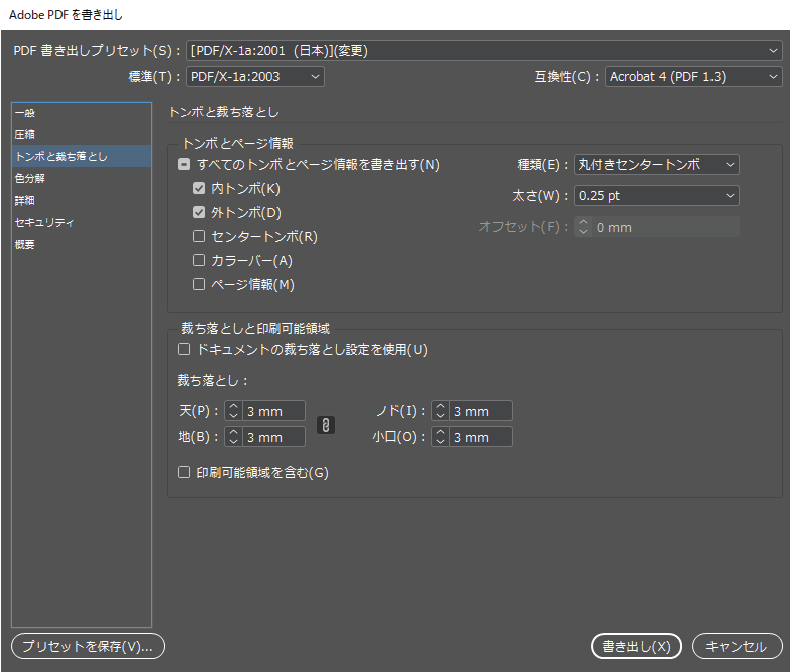The height and width of the screenshot is (672, 790).
Task: Open the 種類(E) 丸付きセンタートンボ dropdown
Action: [657, 165]
